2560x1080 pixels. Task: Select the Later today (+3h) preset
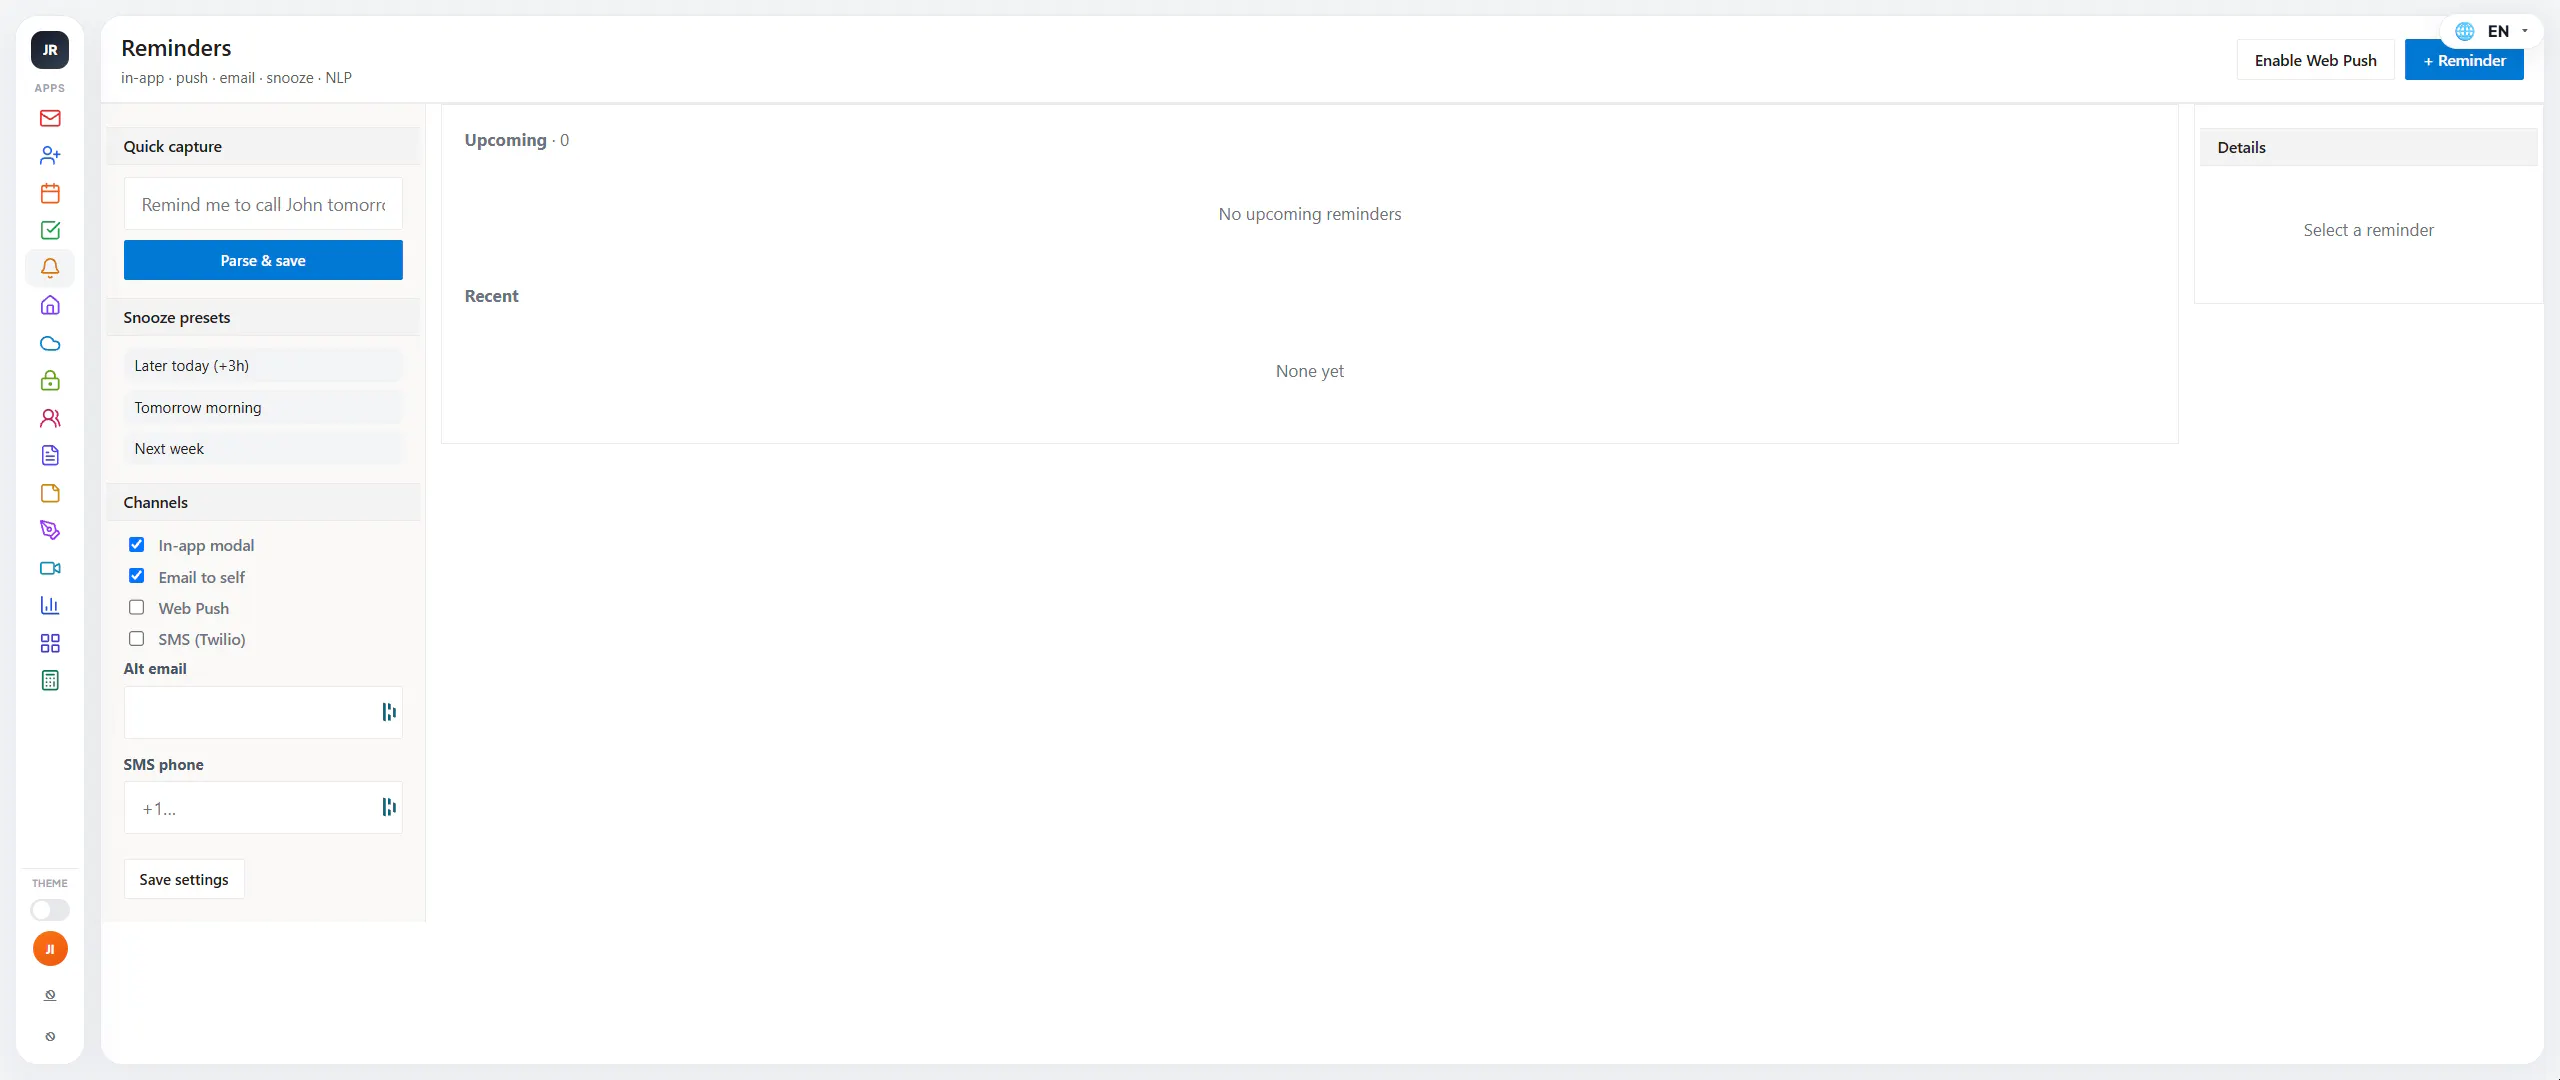[263, 366]
